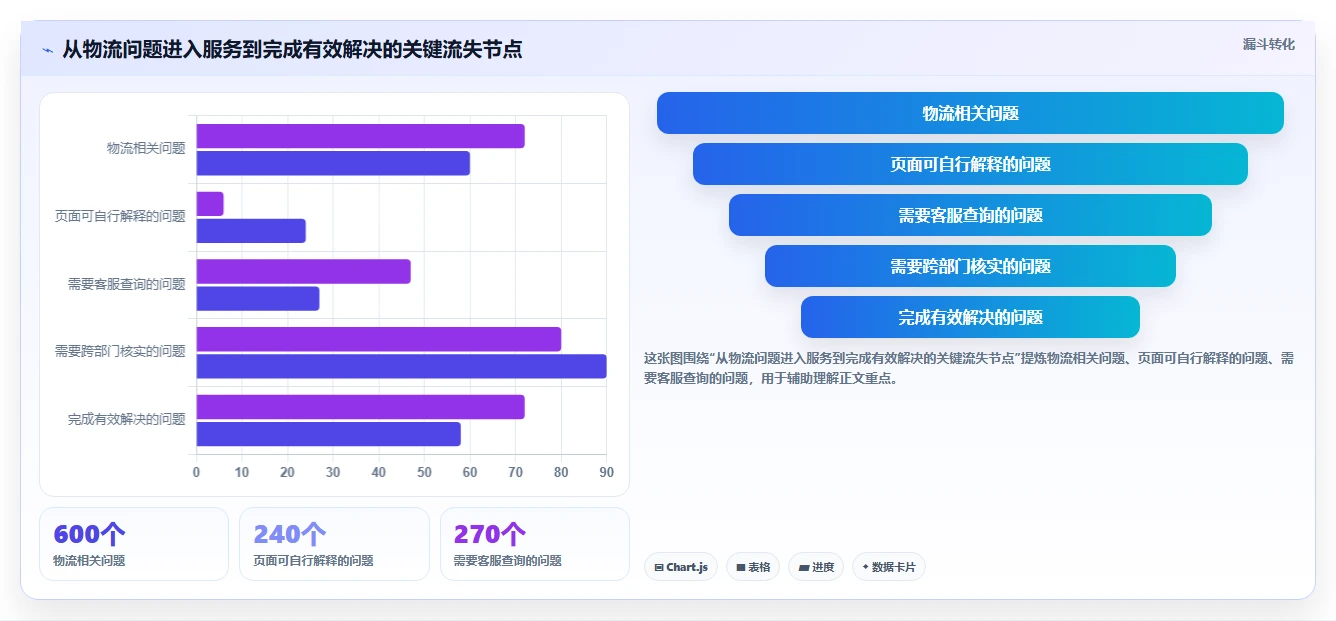The width and height of the screenshot is (1336, 621).
Task: Click the 表格 tag
Action: pos(753,567)
